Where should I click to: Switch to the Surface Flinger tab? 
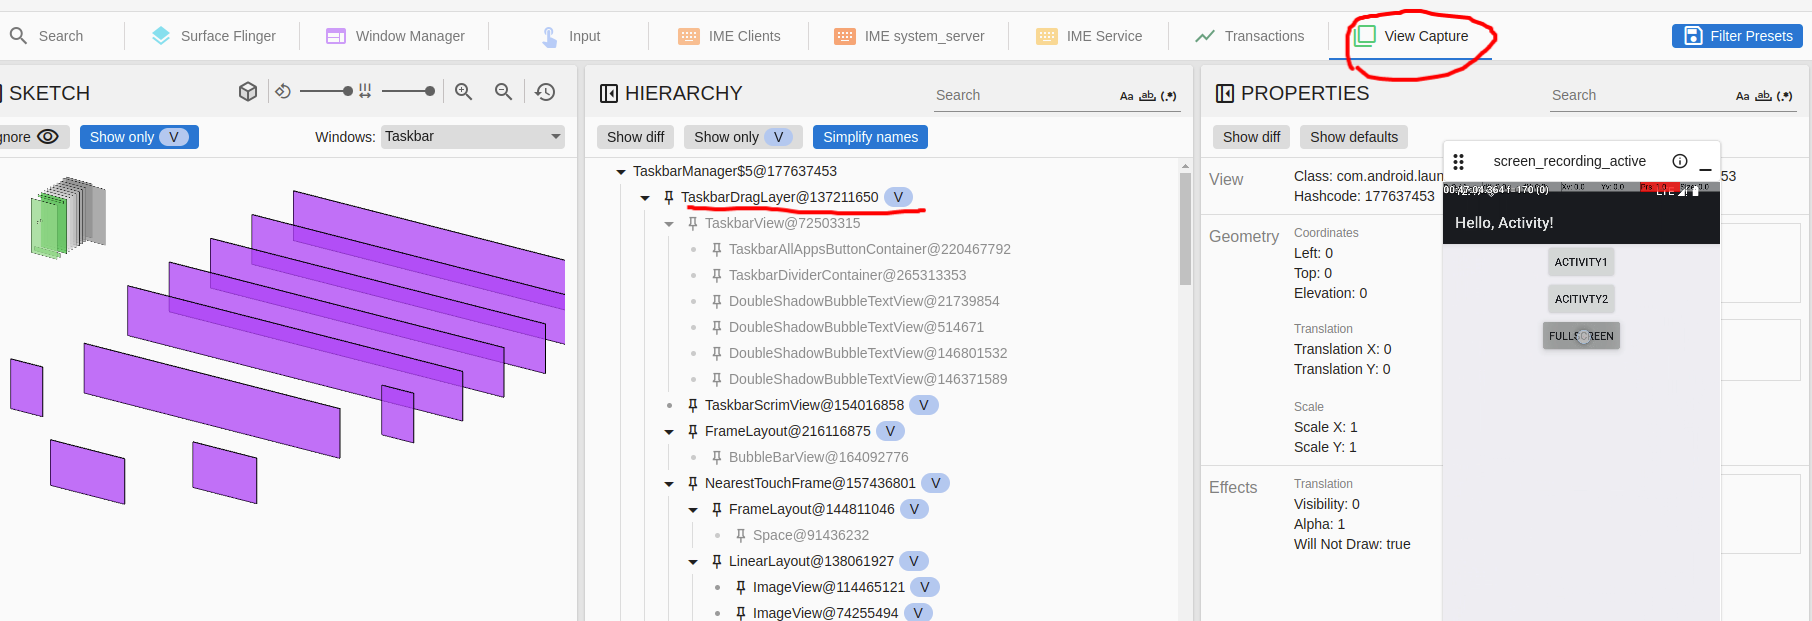[213, 36]
